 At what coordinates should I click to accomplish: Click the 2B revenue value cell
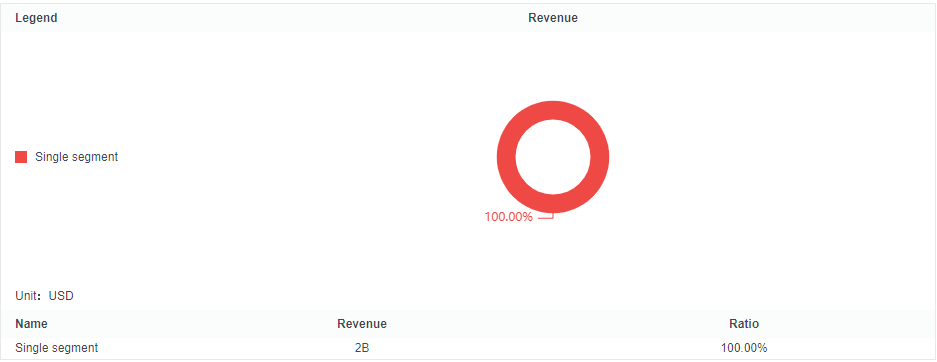[362, 348]
